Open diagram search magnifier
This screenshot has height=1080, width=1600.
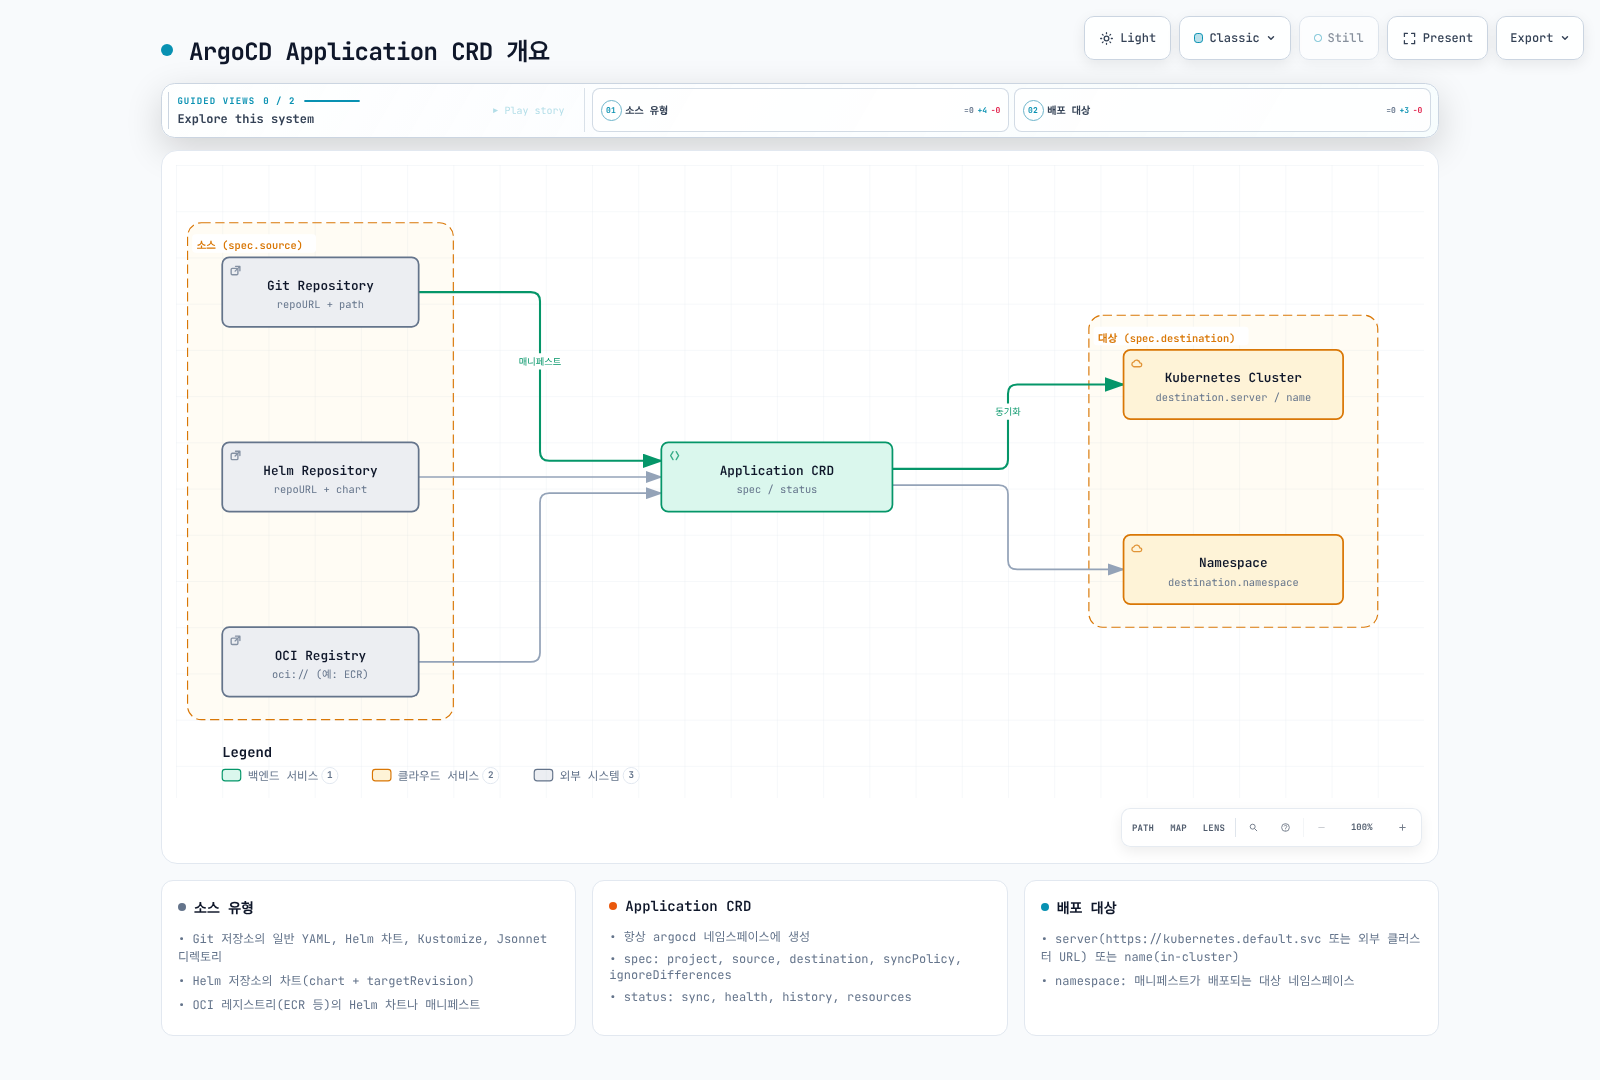1253,828
